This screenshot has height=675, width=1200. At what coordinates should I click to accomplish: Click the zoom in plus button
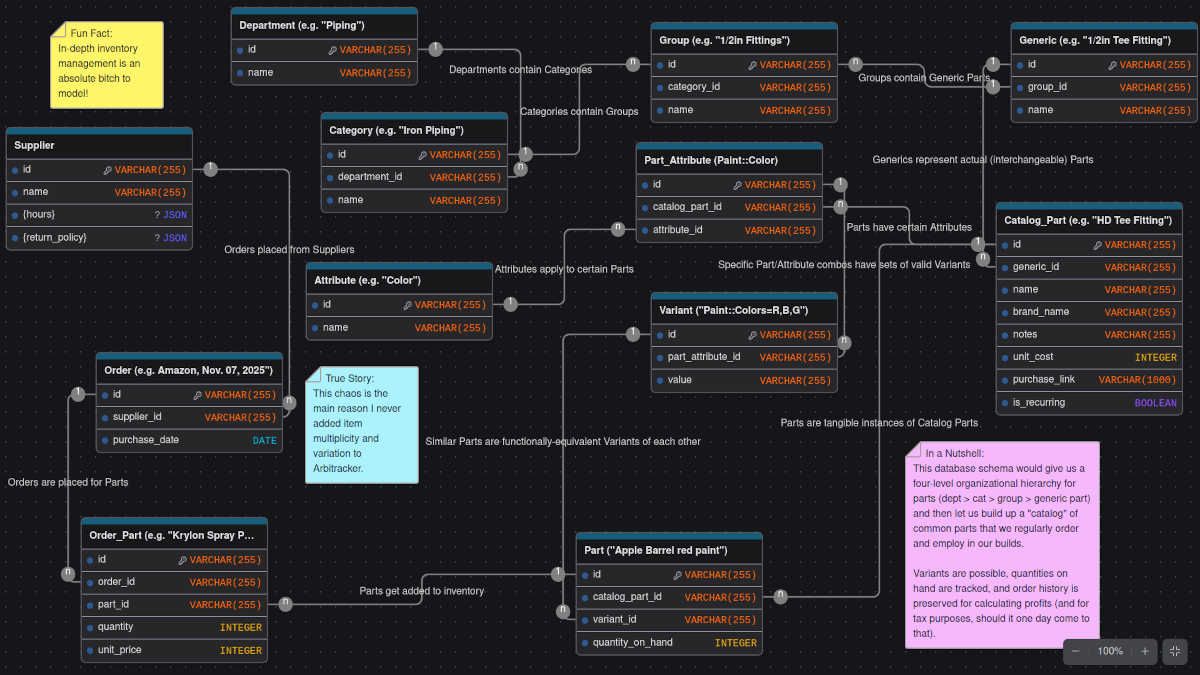[x=1145, y=651]
